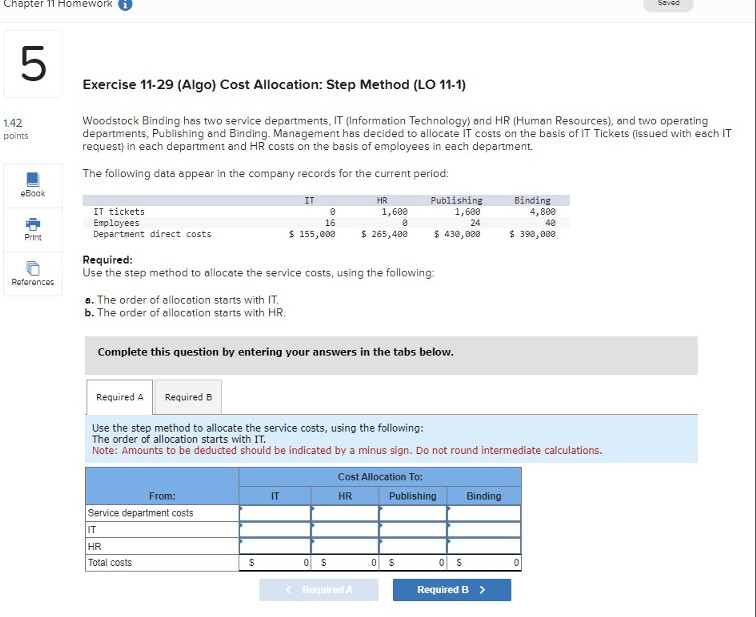The width and height of the screenshot is (756, 617).
Task: Click the 'Department direct costs' row label
Action: tap(152, 234)
